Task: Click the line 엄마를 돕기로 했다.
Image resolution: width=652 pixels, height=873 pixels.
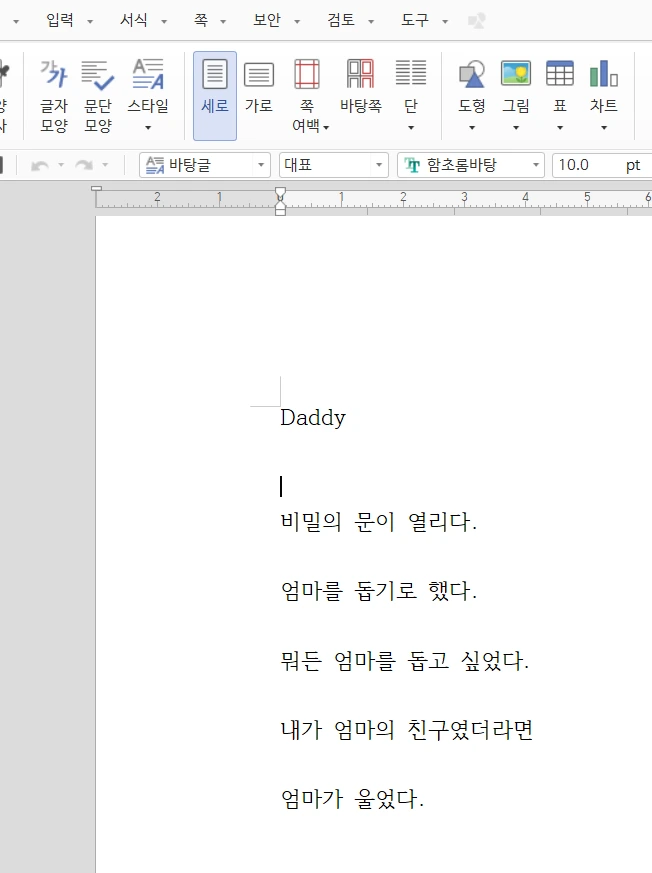Action: 379,591
